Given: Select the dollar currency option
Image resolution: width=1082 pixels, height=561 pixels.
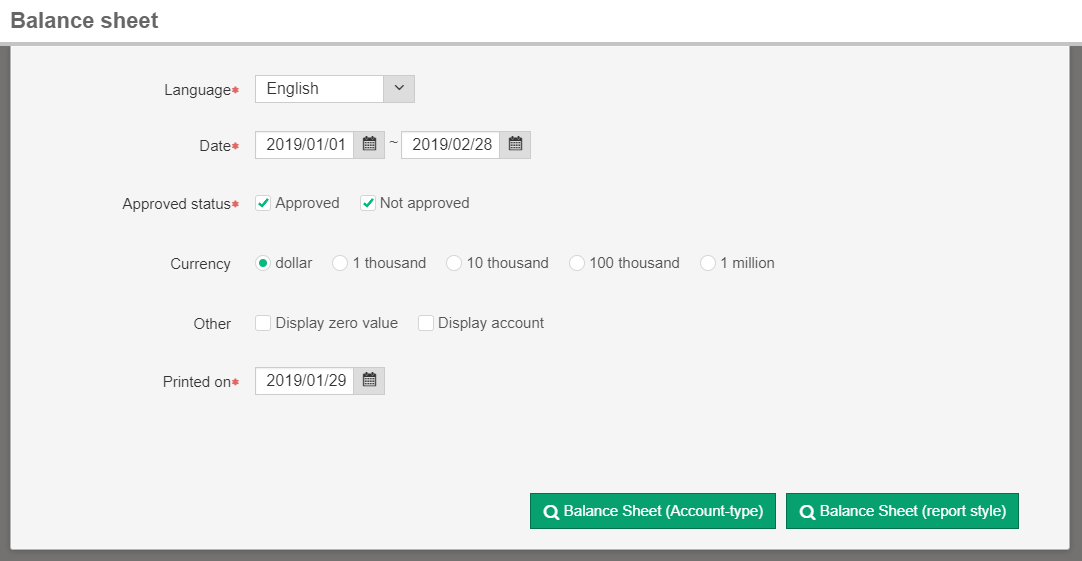Looking at the screenshot, I should (263, 263).
